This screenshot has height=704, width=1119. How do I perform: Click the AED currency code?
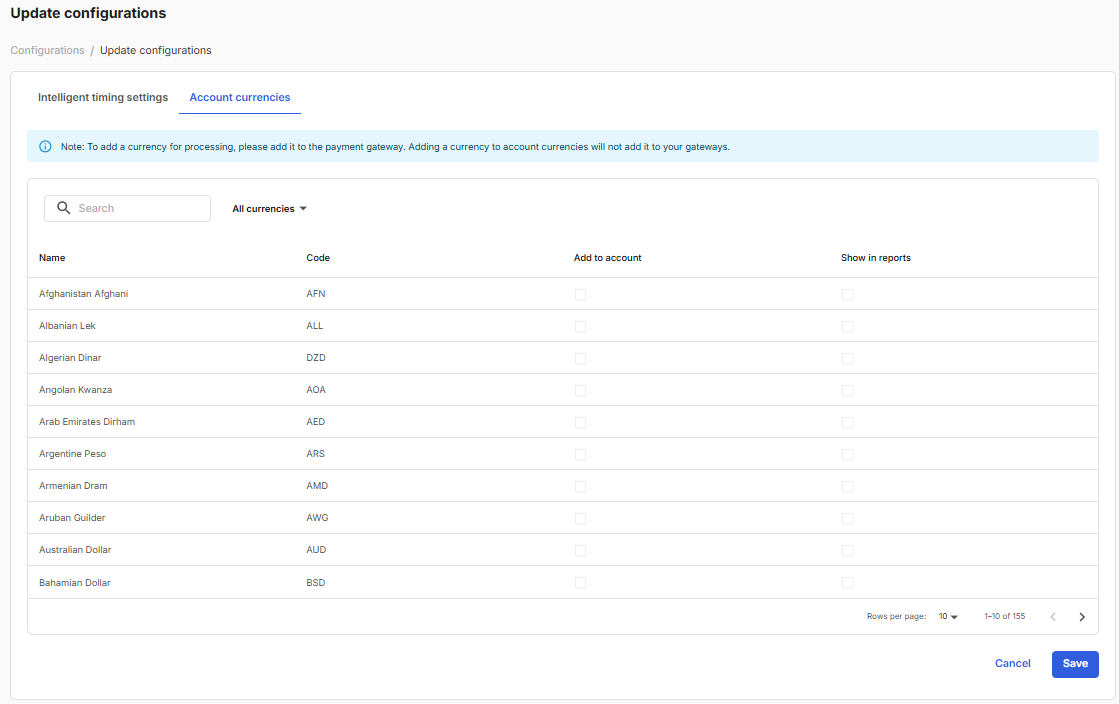pyautogui.click(x=315, y=422)
